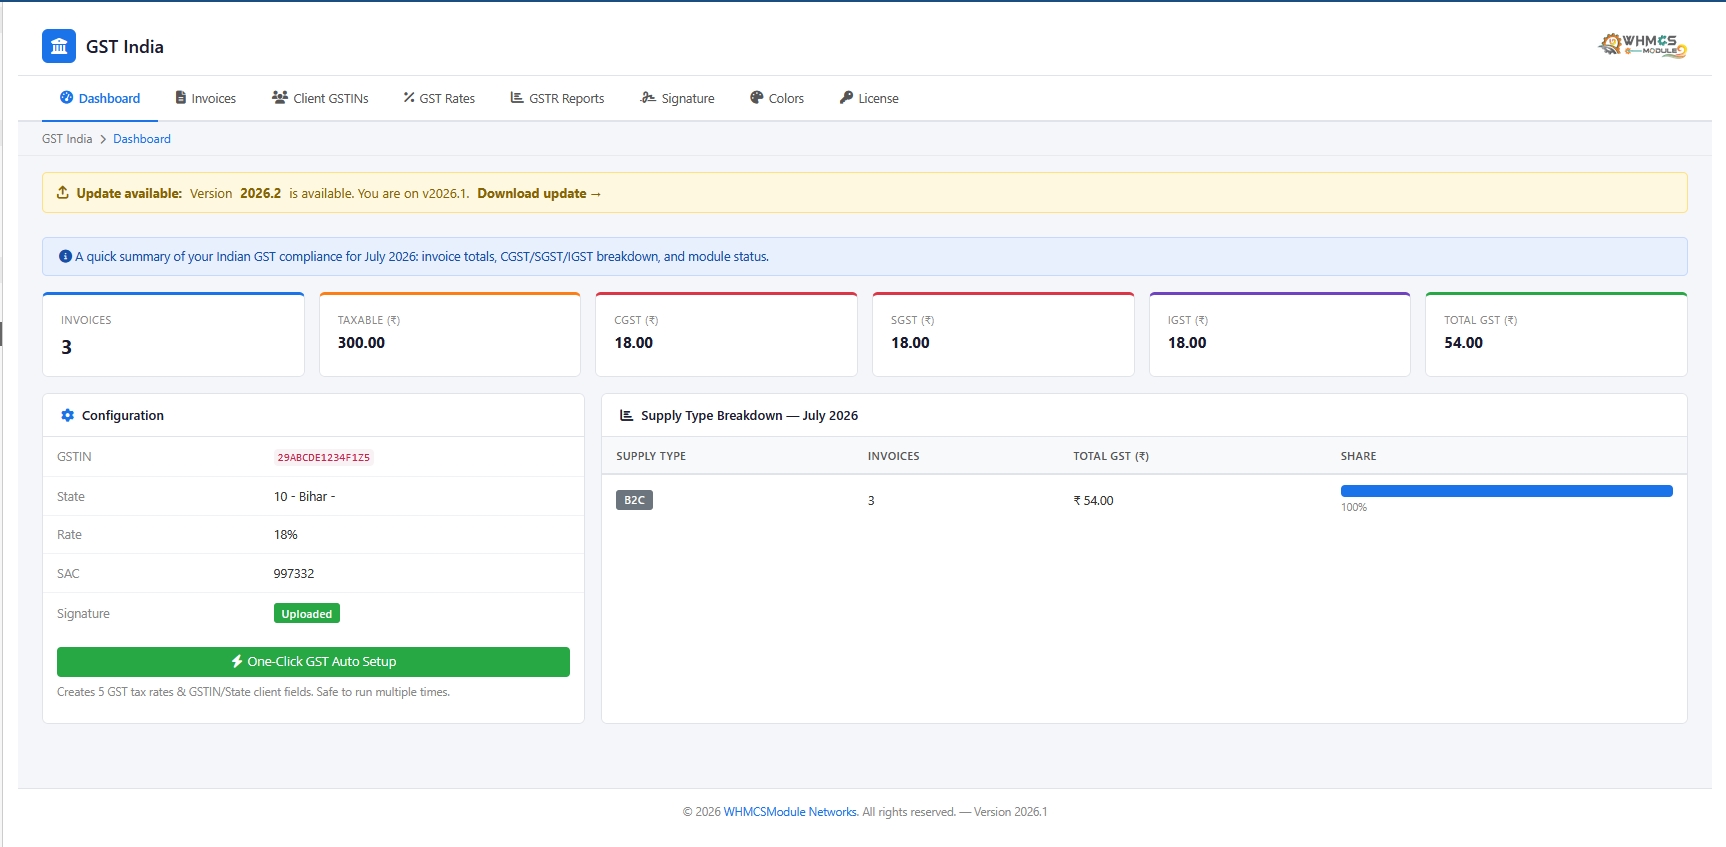The width and height of the screenshot is (1726, 847).
Task: Click the chart icon beside Supply Type Breakdown
Action: (626, 415)
